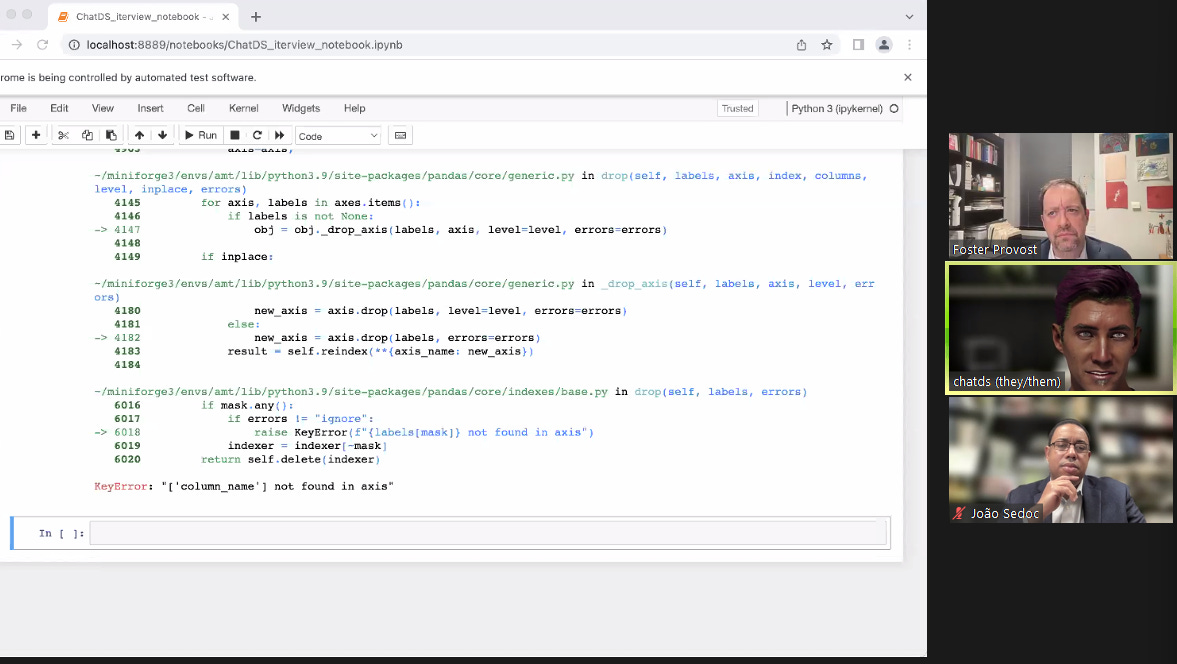Copy the selected cell
Screen dimensions: 1177x664
86,134
